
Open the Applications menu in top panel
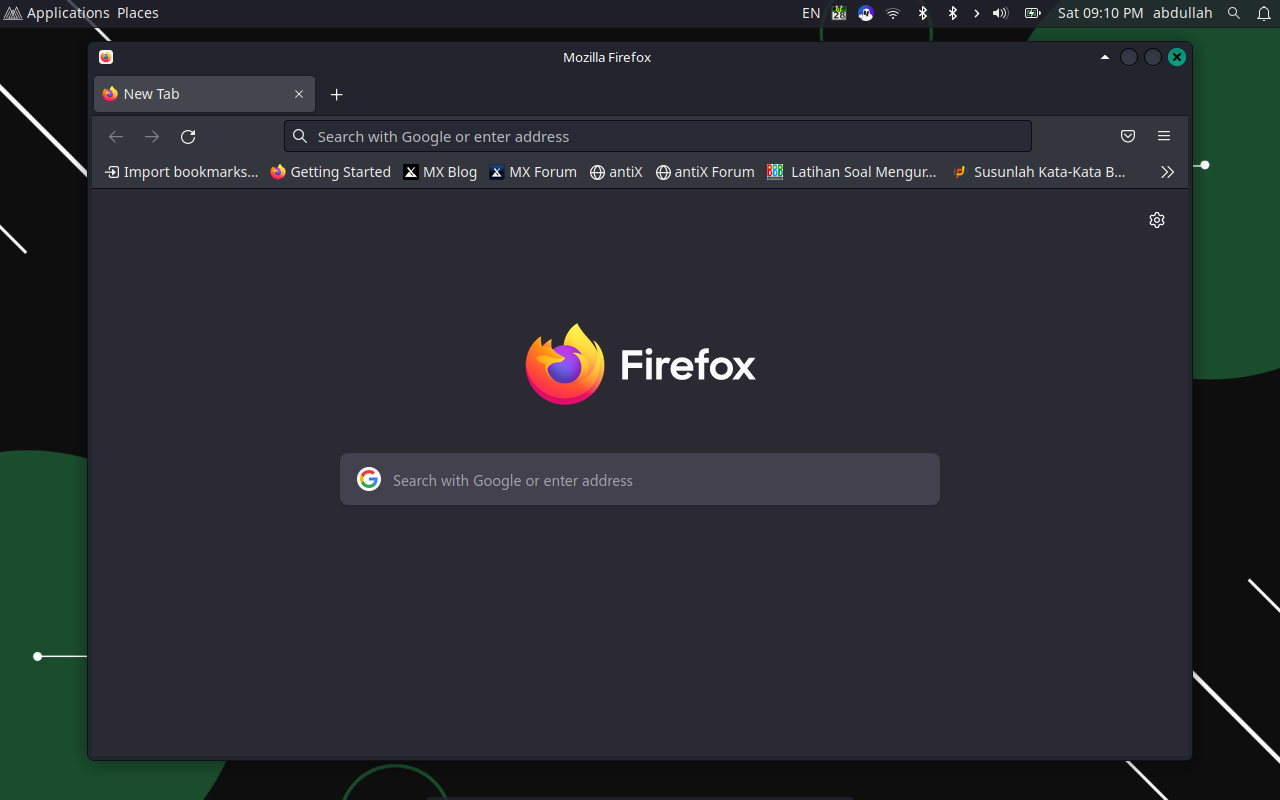(x=58, y=13)
